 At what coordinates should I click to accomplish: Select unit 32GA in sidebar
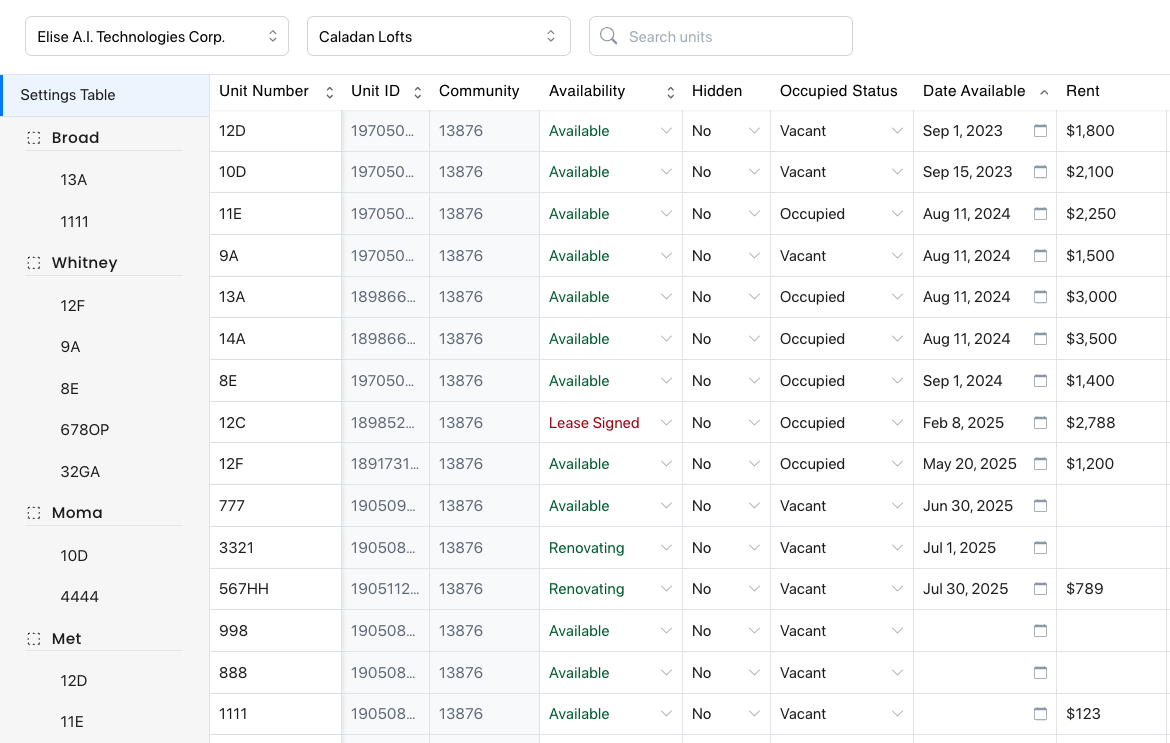[80, 471]
